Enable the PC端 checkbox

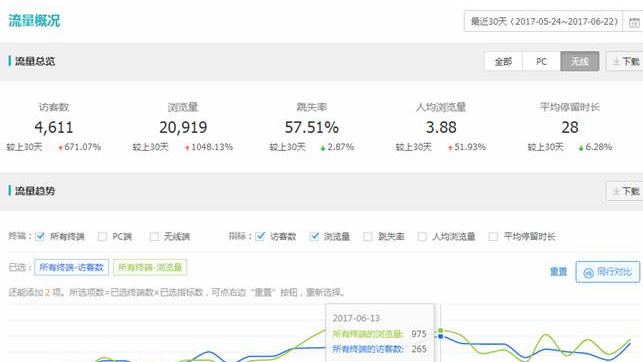(103, 237)
